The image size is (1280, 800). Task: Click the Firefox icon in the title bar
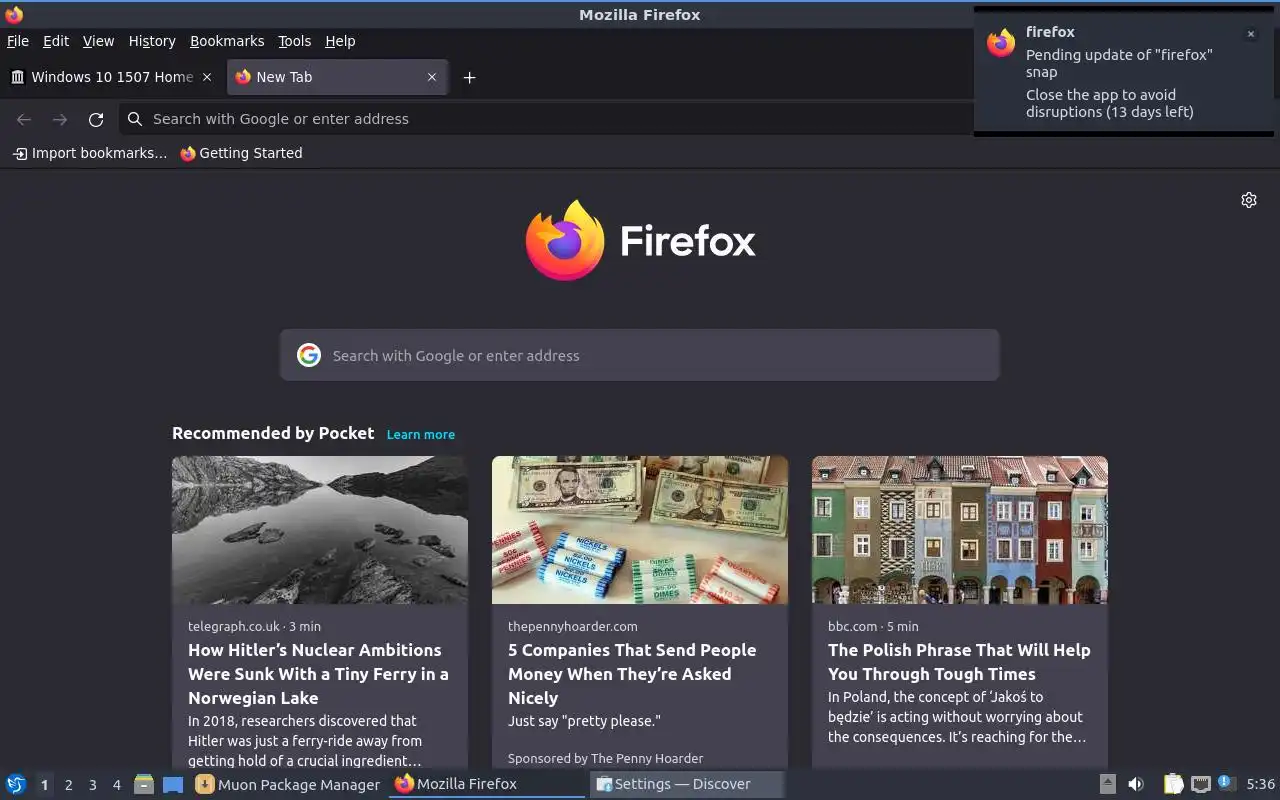click(14, 14)
